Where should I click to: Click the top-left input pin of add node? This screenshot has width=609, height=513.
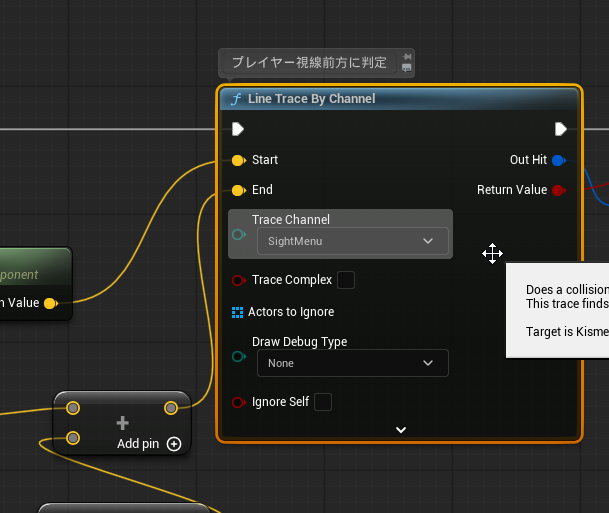tap(73, 408)
